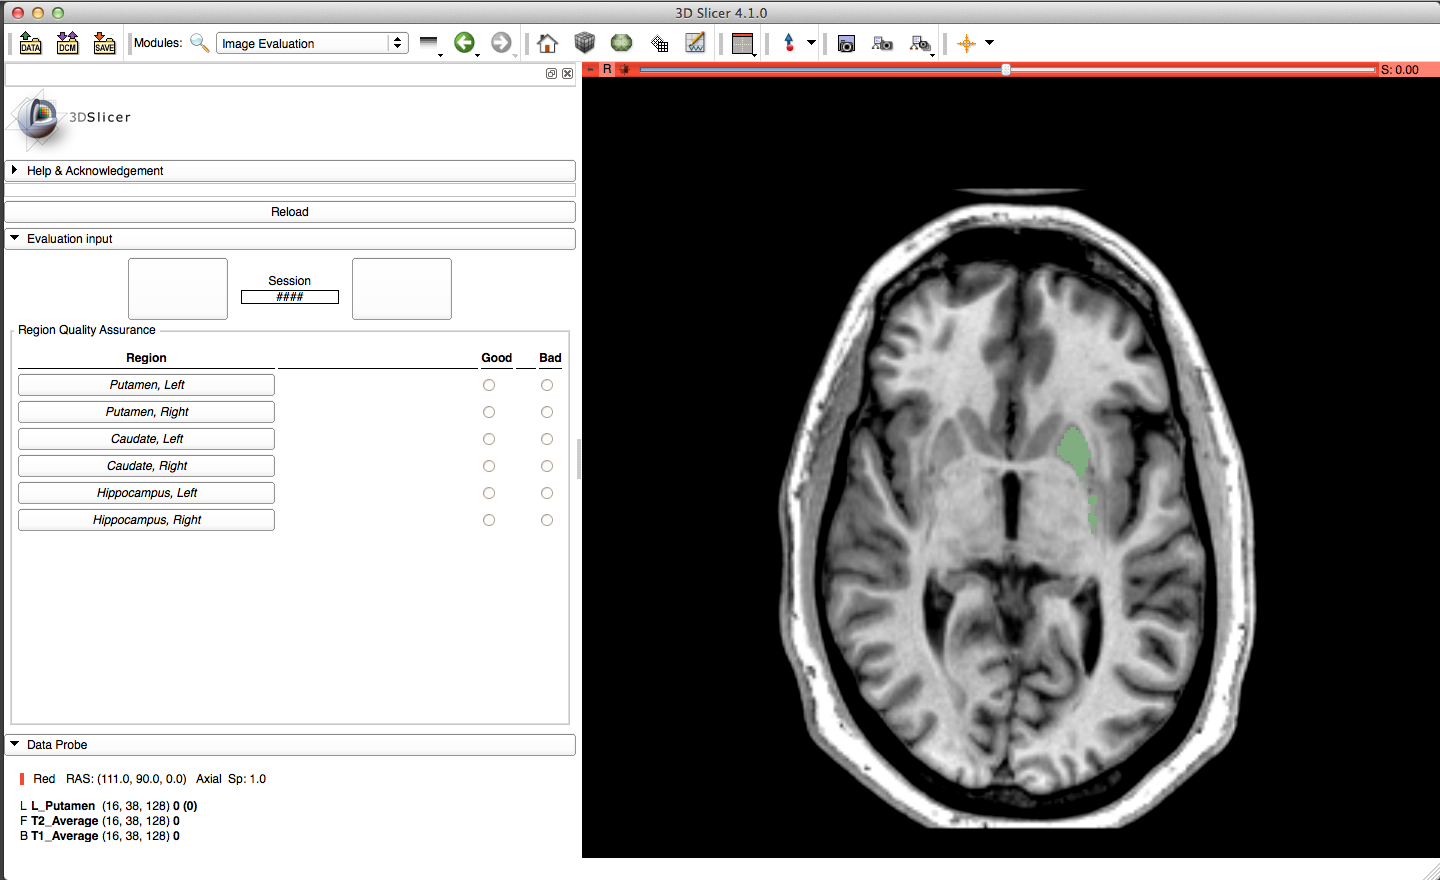
Task: Mark Caudate, Right as Bad
Action: [x=547, y=466]
